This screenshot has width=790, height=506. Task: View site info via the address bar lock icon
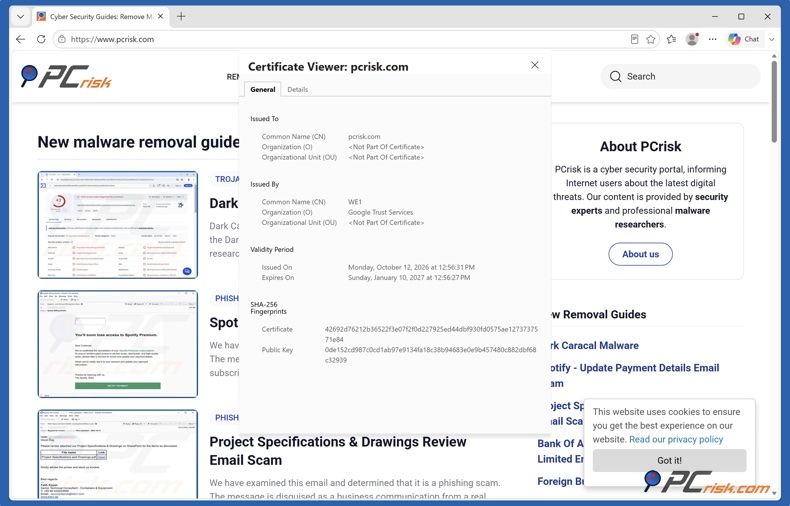coord(61,39)
